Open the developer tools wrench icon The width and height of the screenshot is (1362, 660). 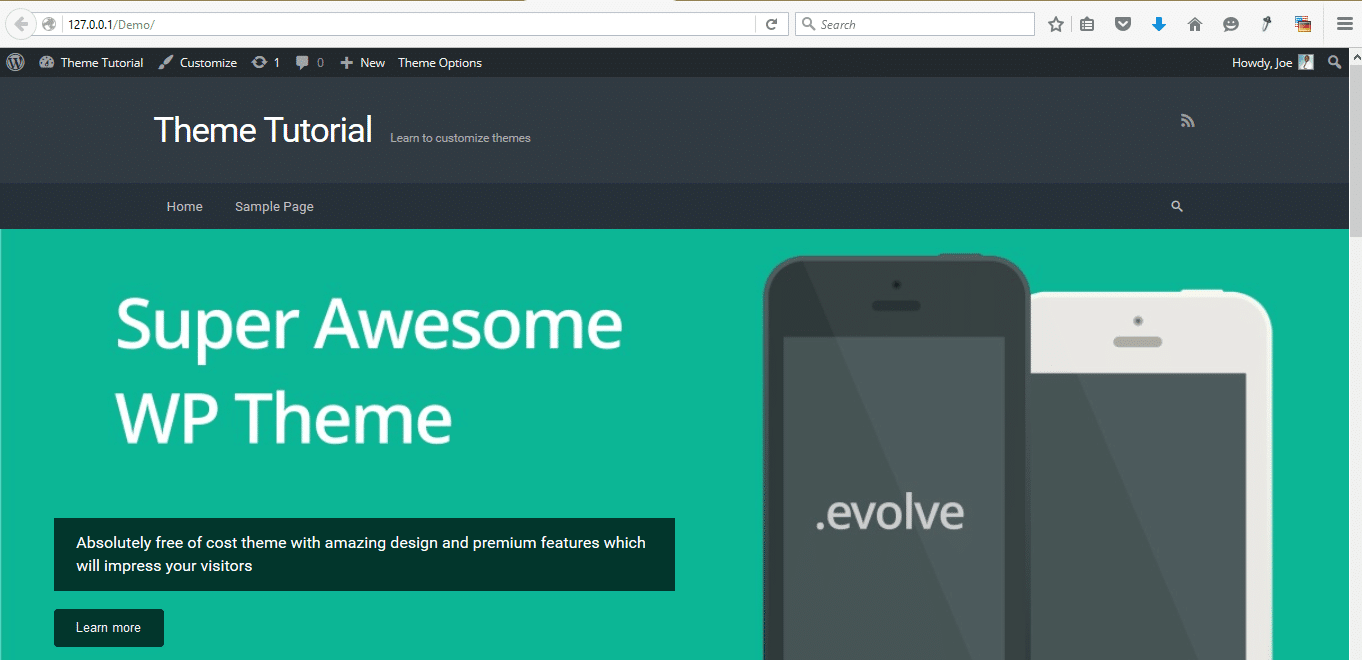1266,24
